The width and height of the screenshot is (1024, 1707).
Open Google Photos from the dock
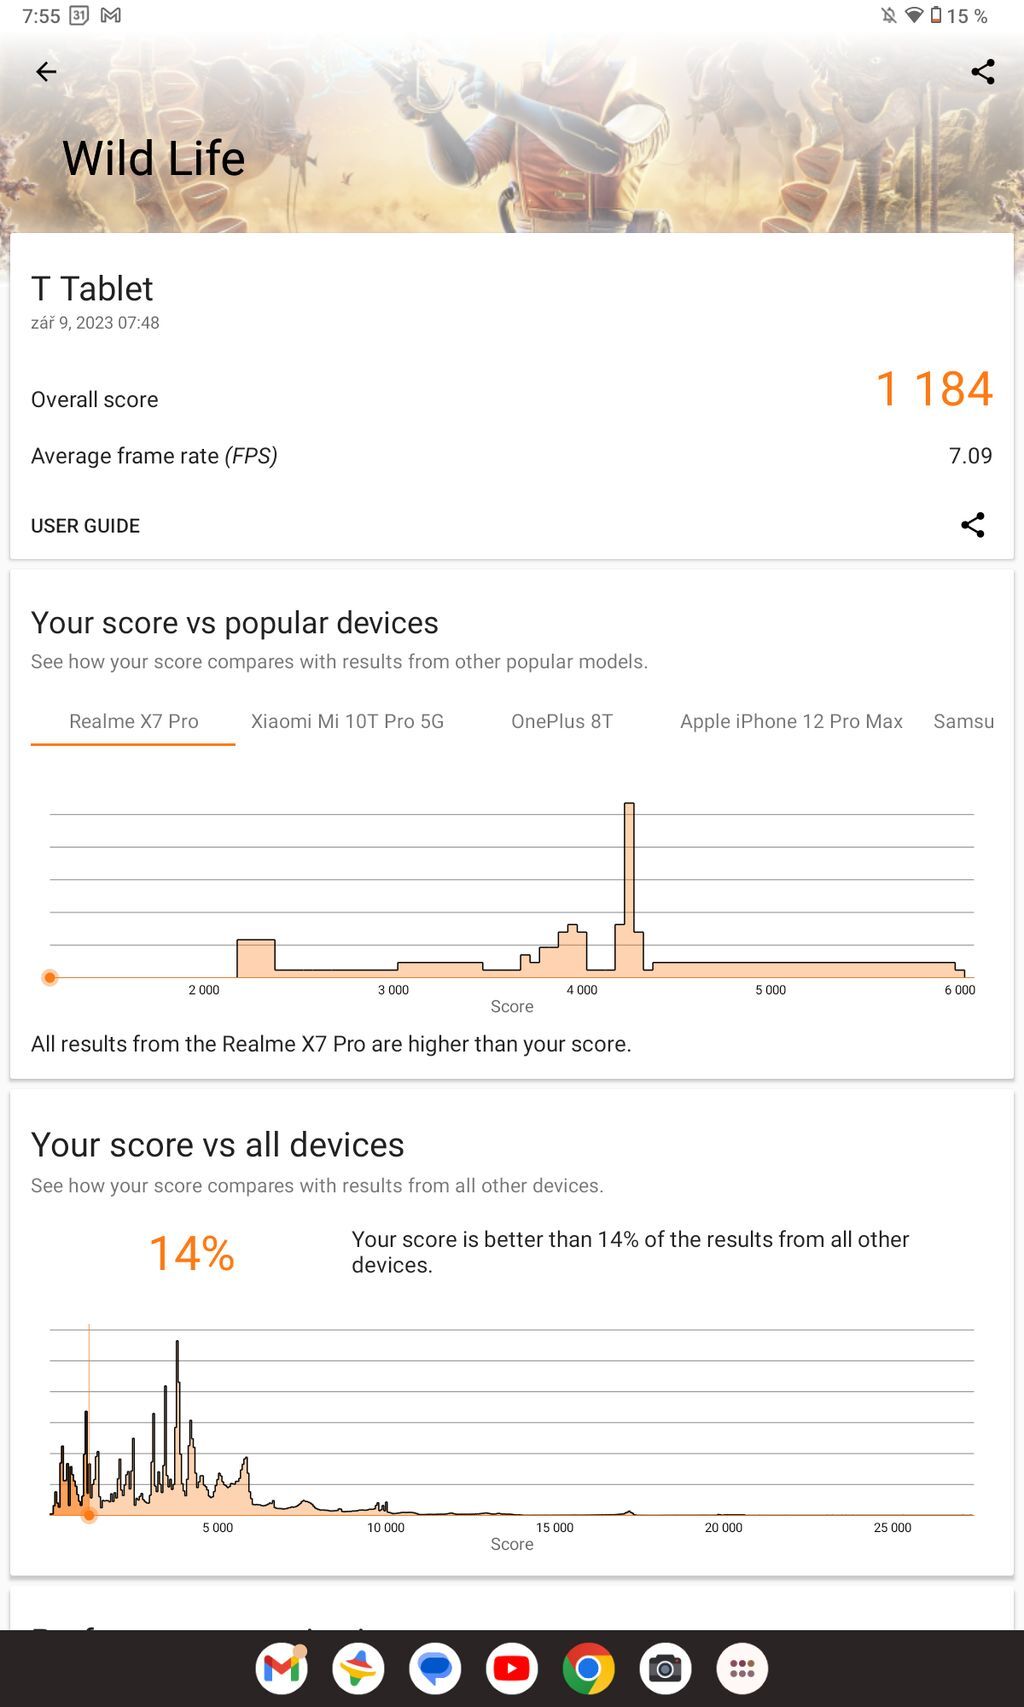(x=358, y=1668)
